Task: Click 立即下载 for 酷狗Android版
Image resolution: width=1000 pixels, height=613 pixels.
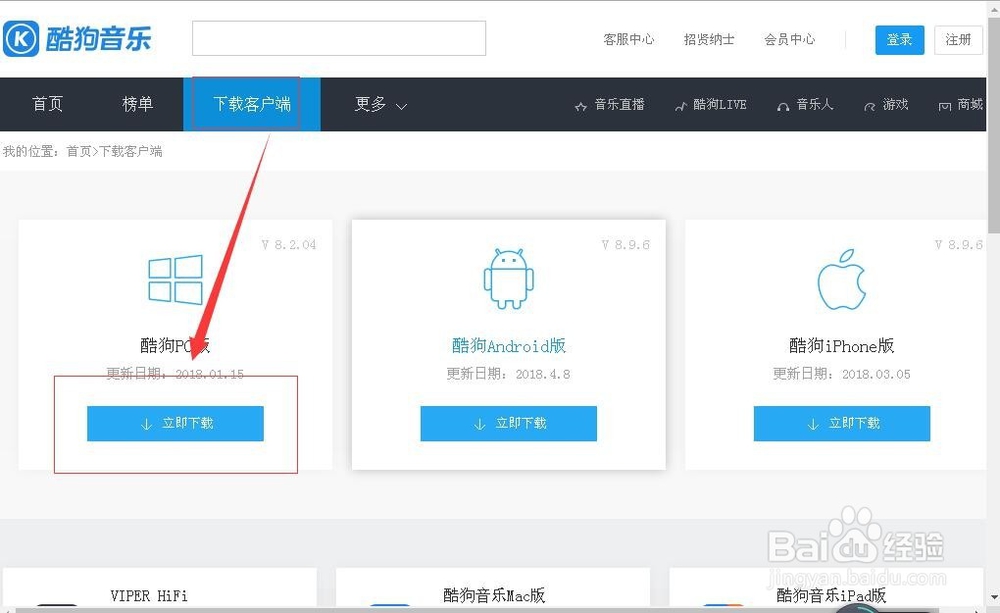Action: click(x=508, y=424)
